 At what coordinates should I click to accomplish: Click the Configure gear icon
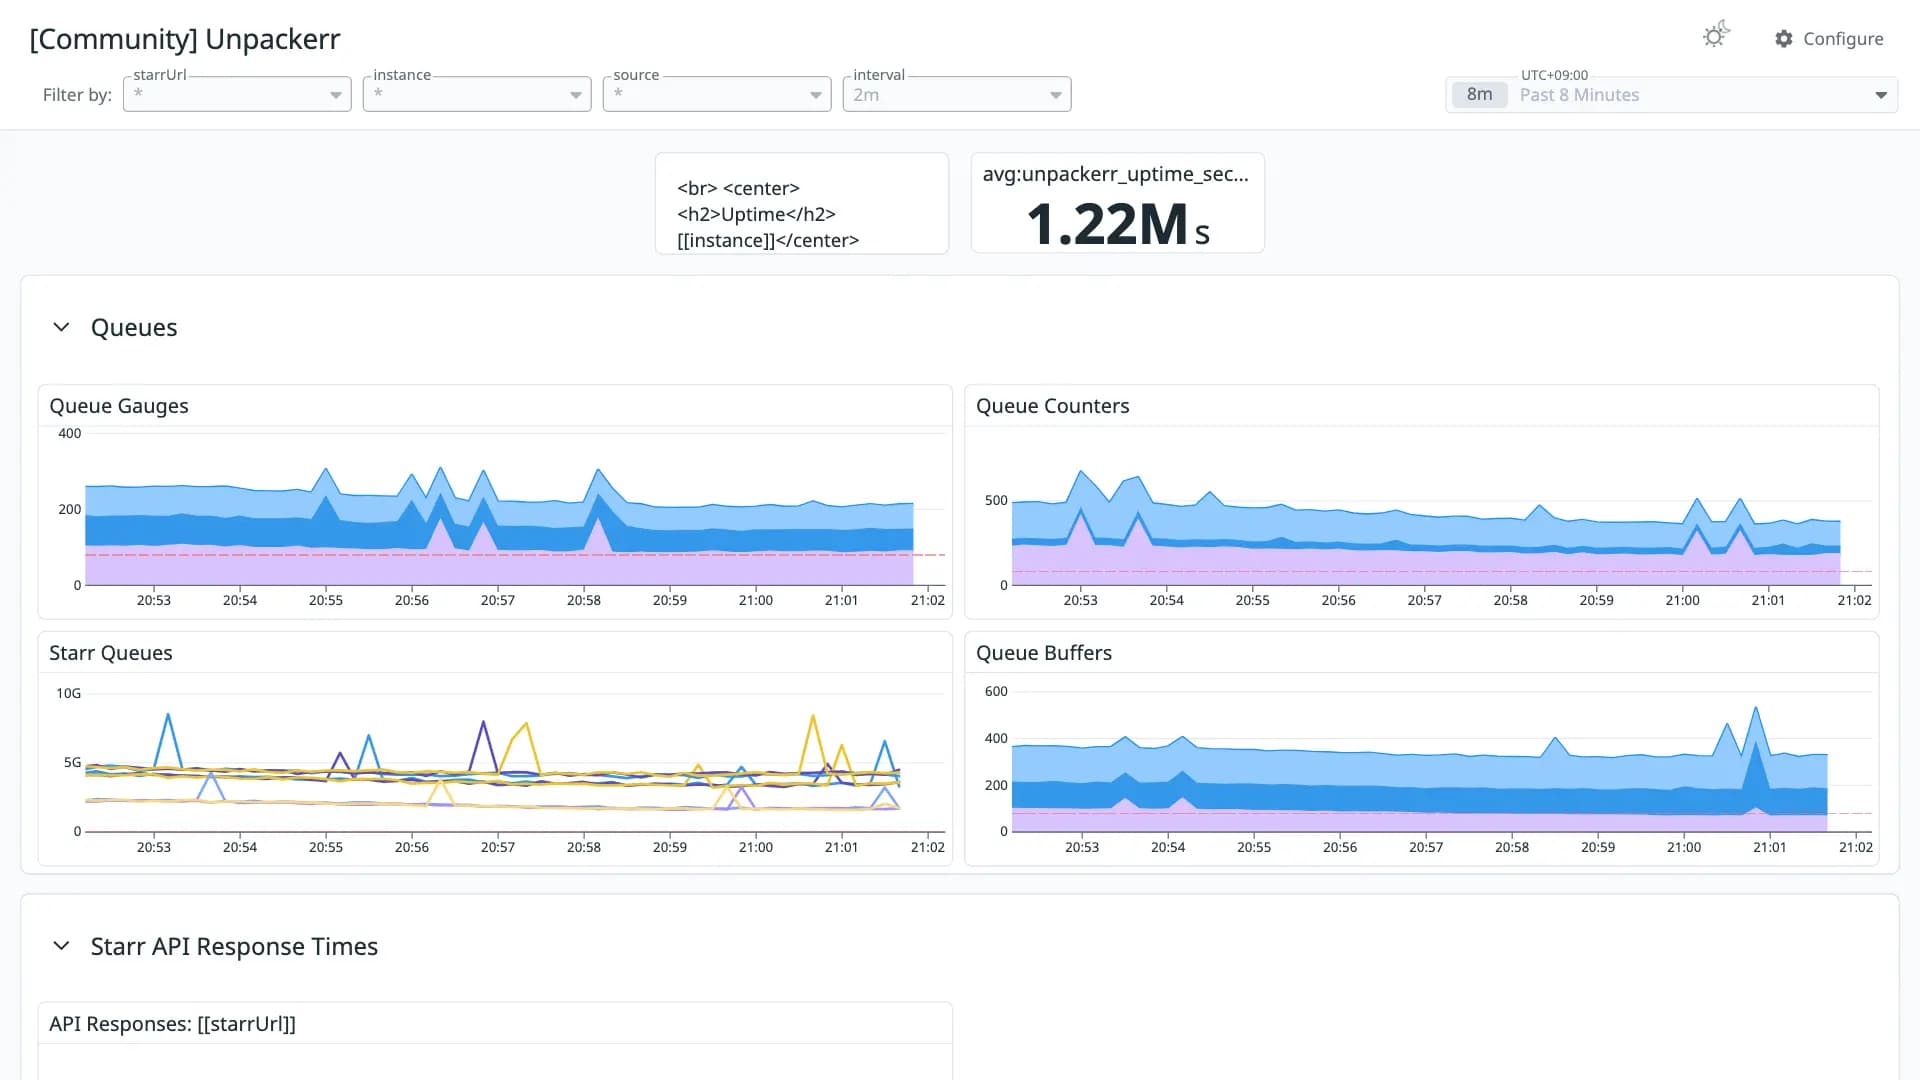point(1783,39)
